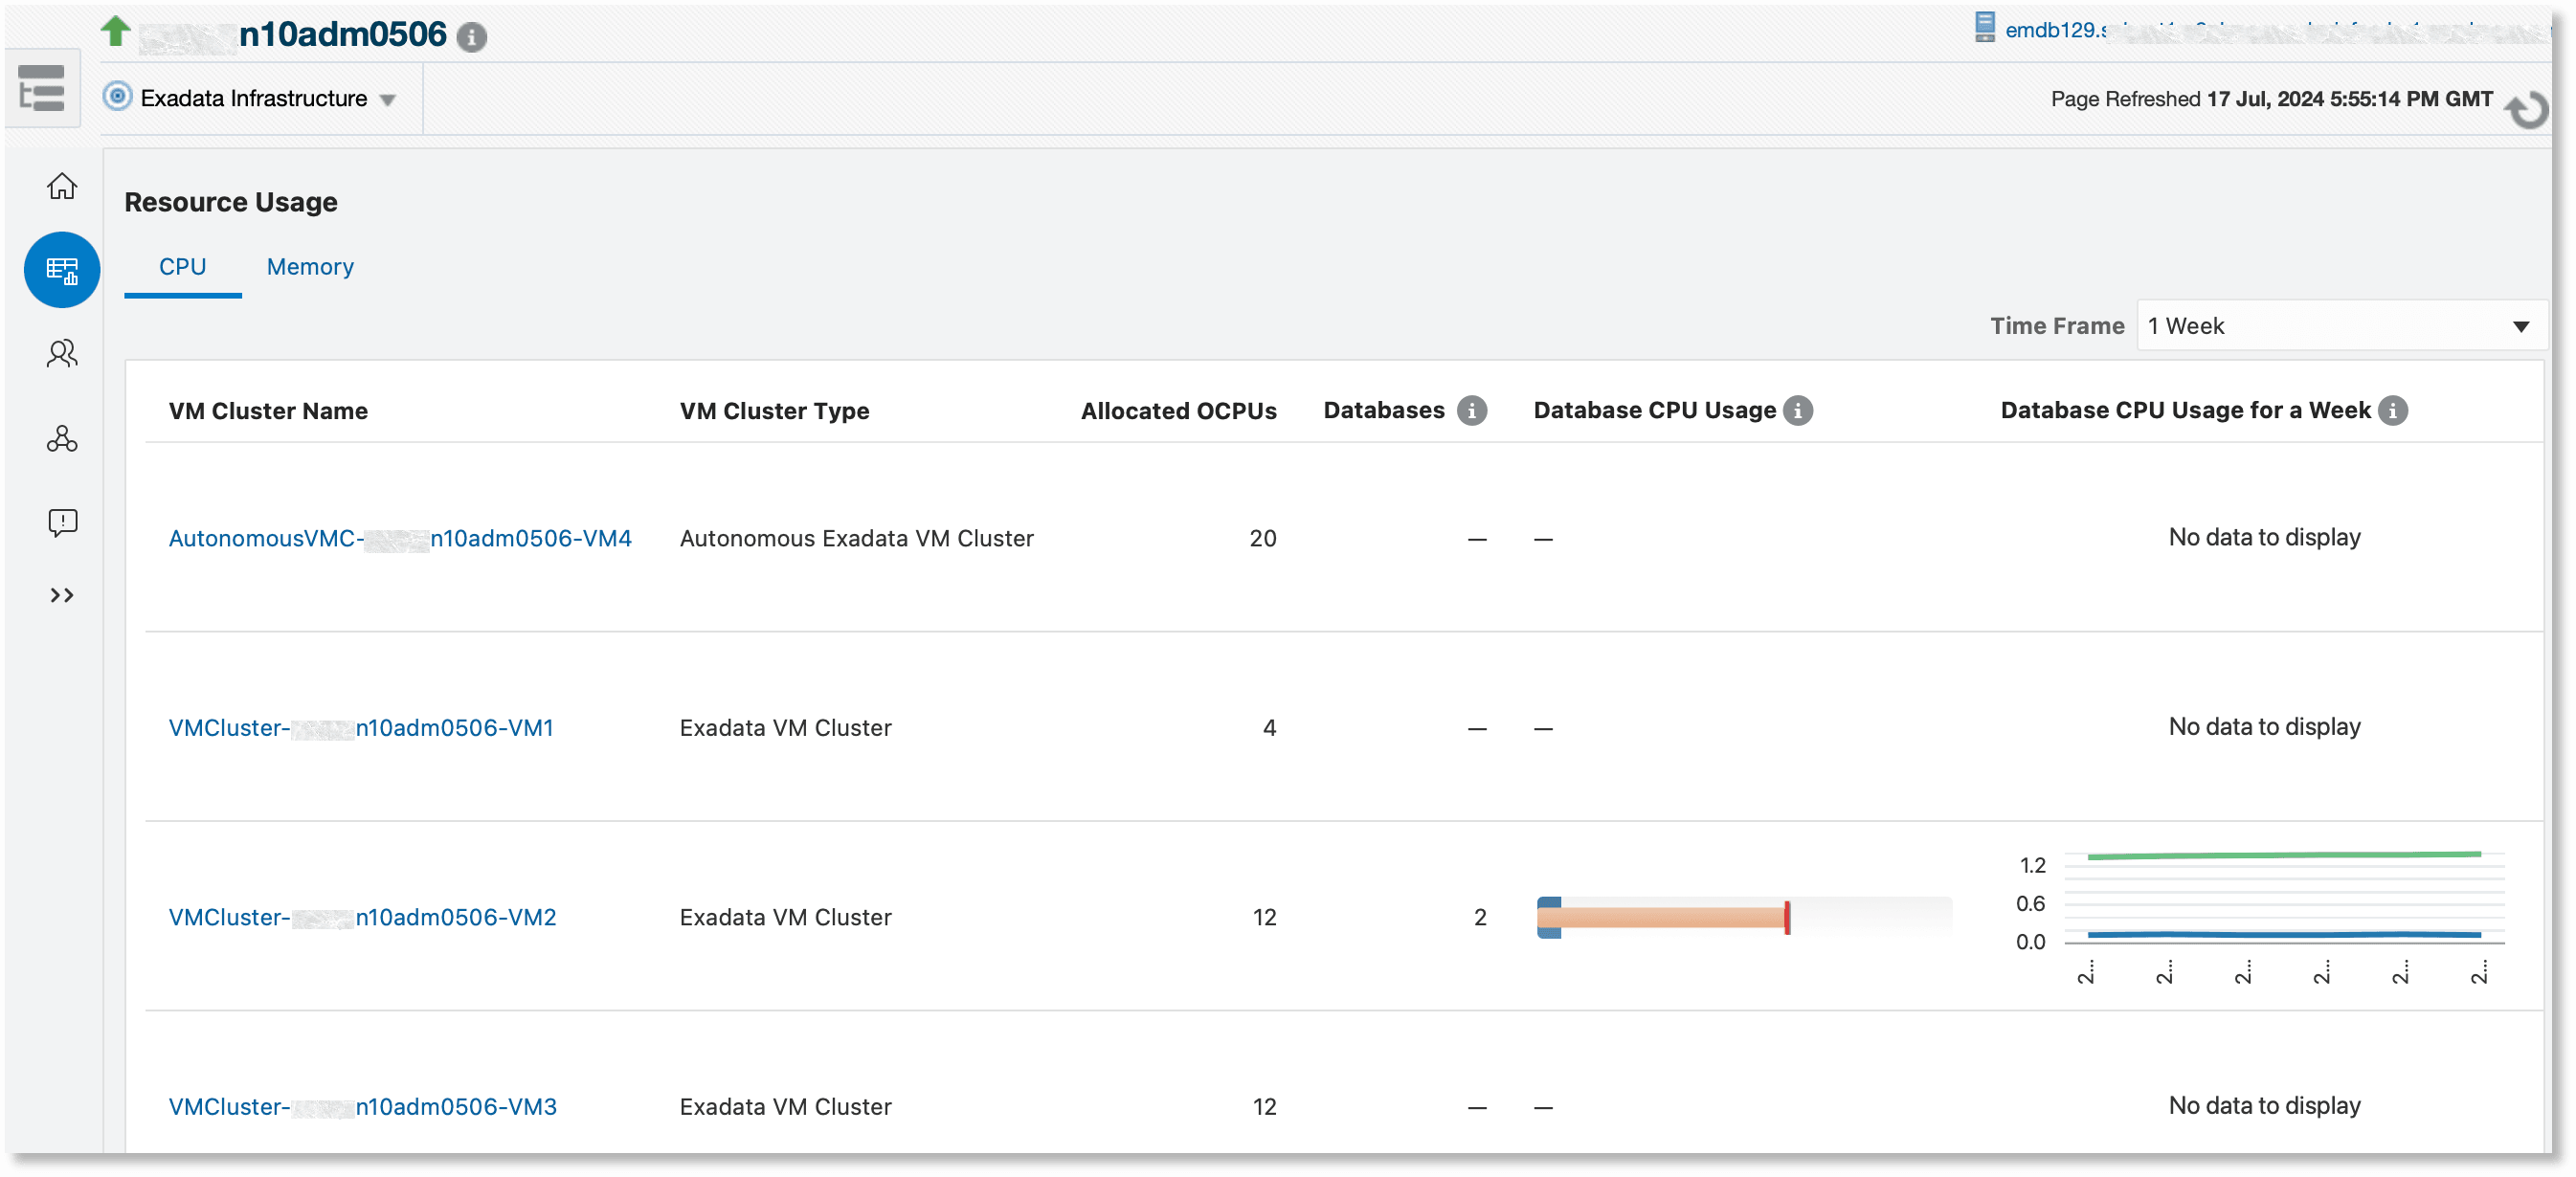Show info for Database CPU Usage column
Image resolution: width=2576 pixels, height=1177 pixels.
click(1797, 410)
